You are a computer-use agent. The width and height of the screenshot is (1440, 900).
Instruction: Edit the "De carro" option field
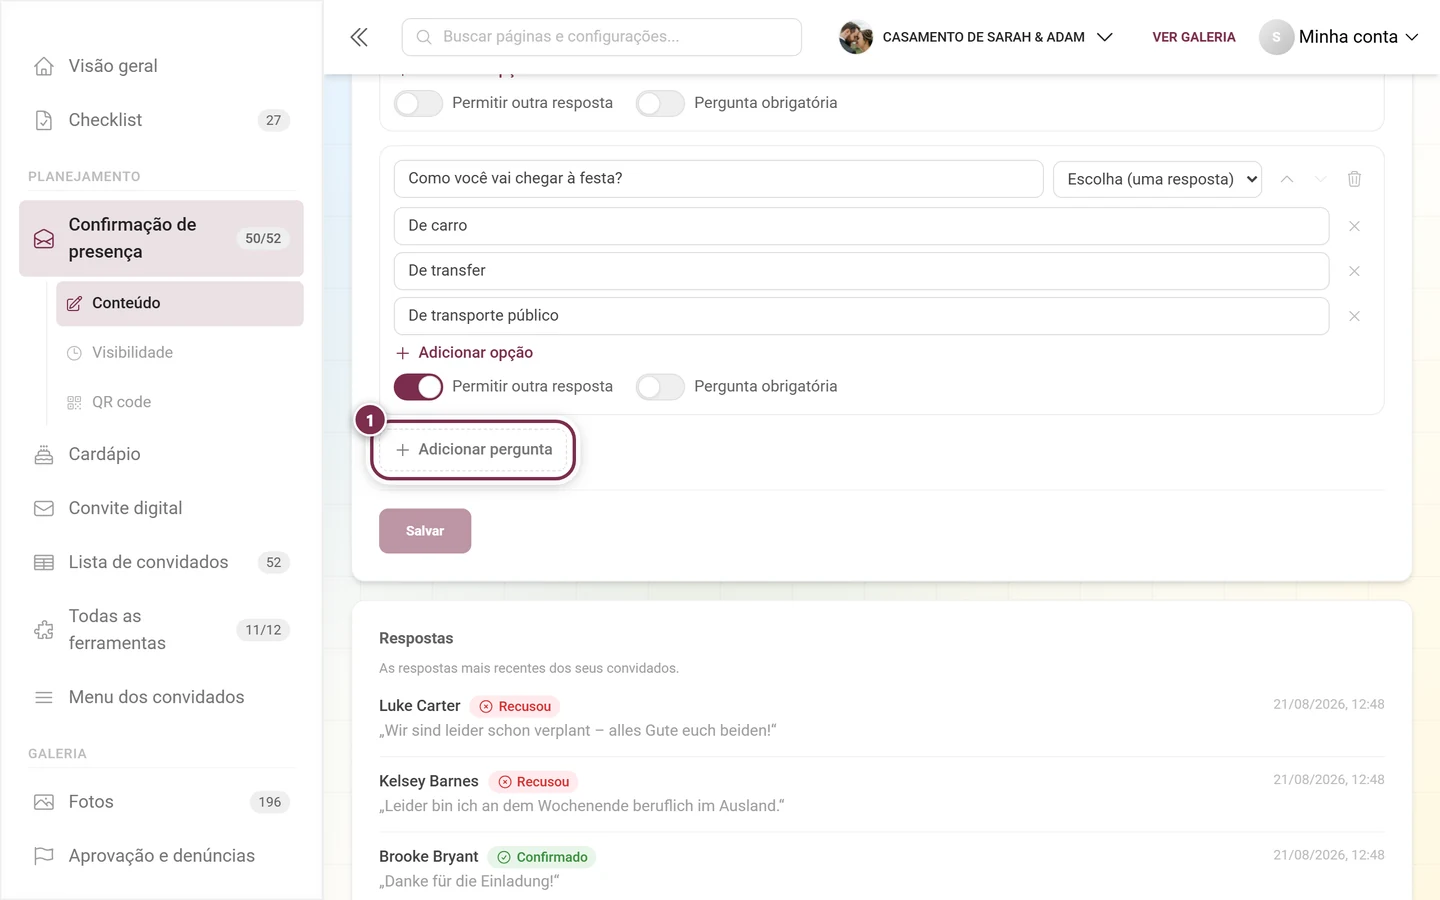point(862,226)
